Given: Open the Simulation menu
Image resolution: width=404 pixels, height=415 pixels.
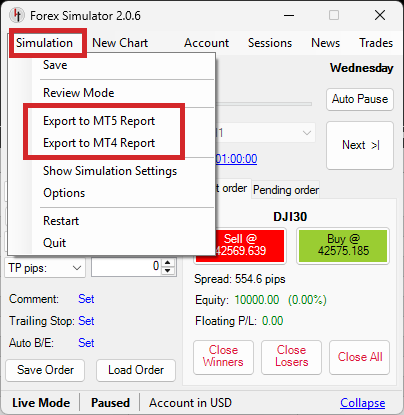Looking at the screenshot, I should click(x=44, y=43).
